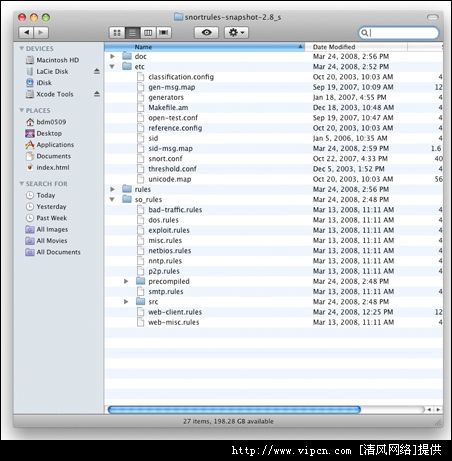Open the bdm0509 home folder

tap(51, 122)
